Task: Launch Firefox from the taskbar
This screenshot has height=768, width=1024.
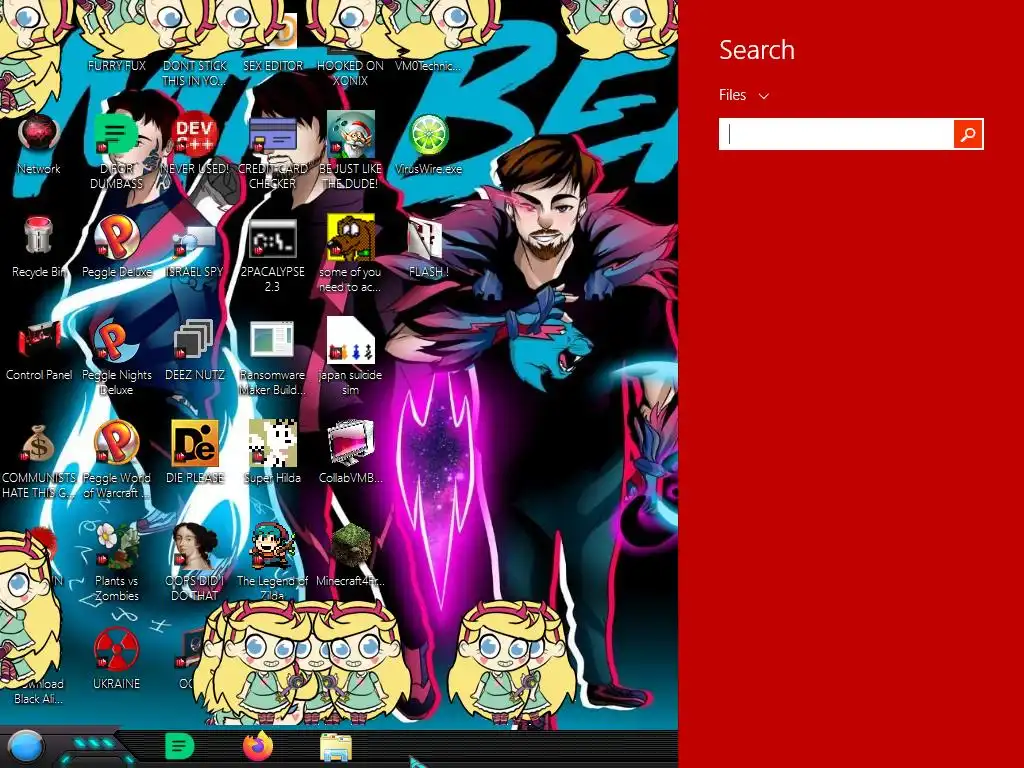Action: 258,746
